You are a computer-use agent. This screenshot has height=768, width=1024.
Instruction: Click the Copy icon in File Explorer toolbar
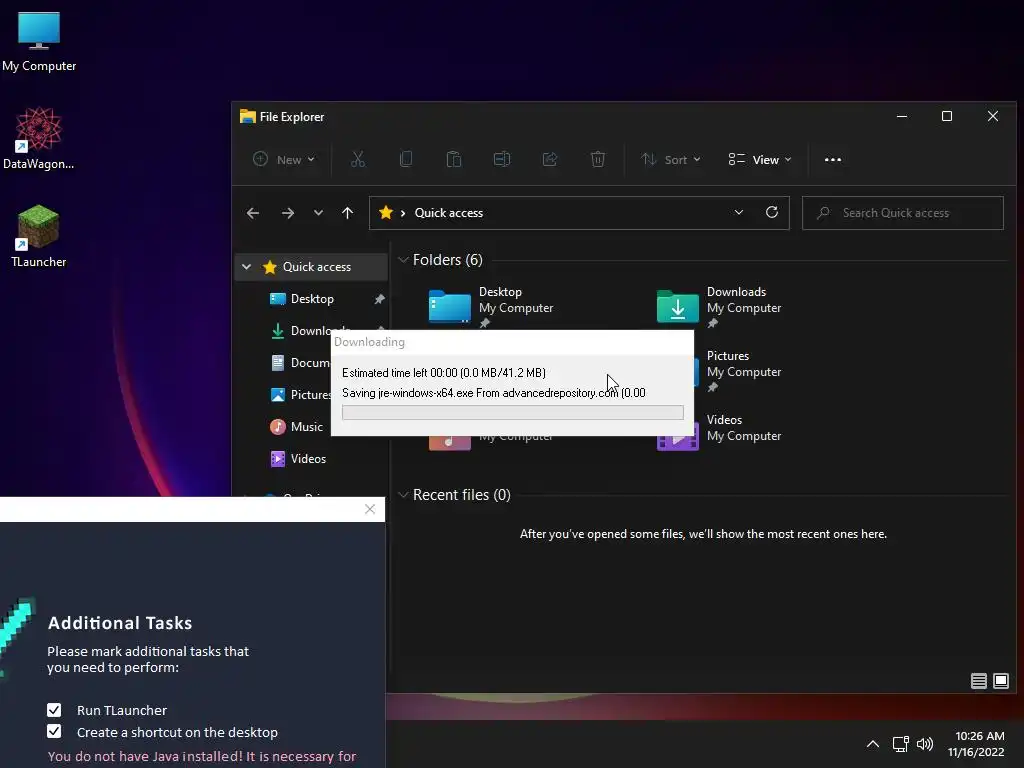click(x=406, y=159)
